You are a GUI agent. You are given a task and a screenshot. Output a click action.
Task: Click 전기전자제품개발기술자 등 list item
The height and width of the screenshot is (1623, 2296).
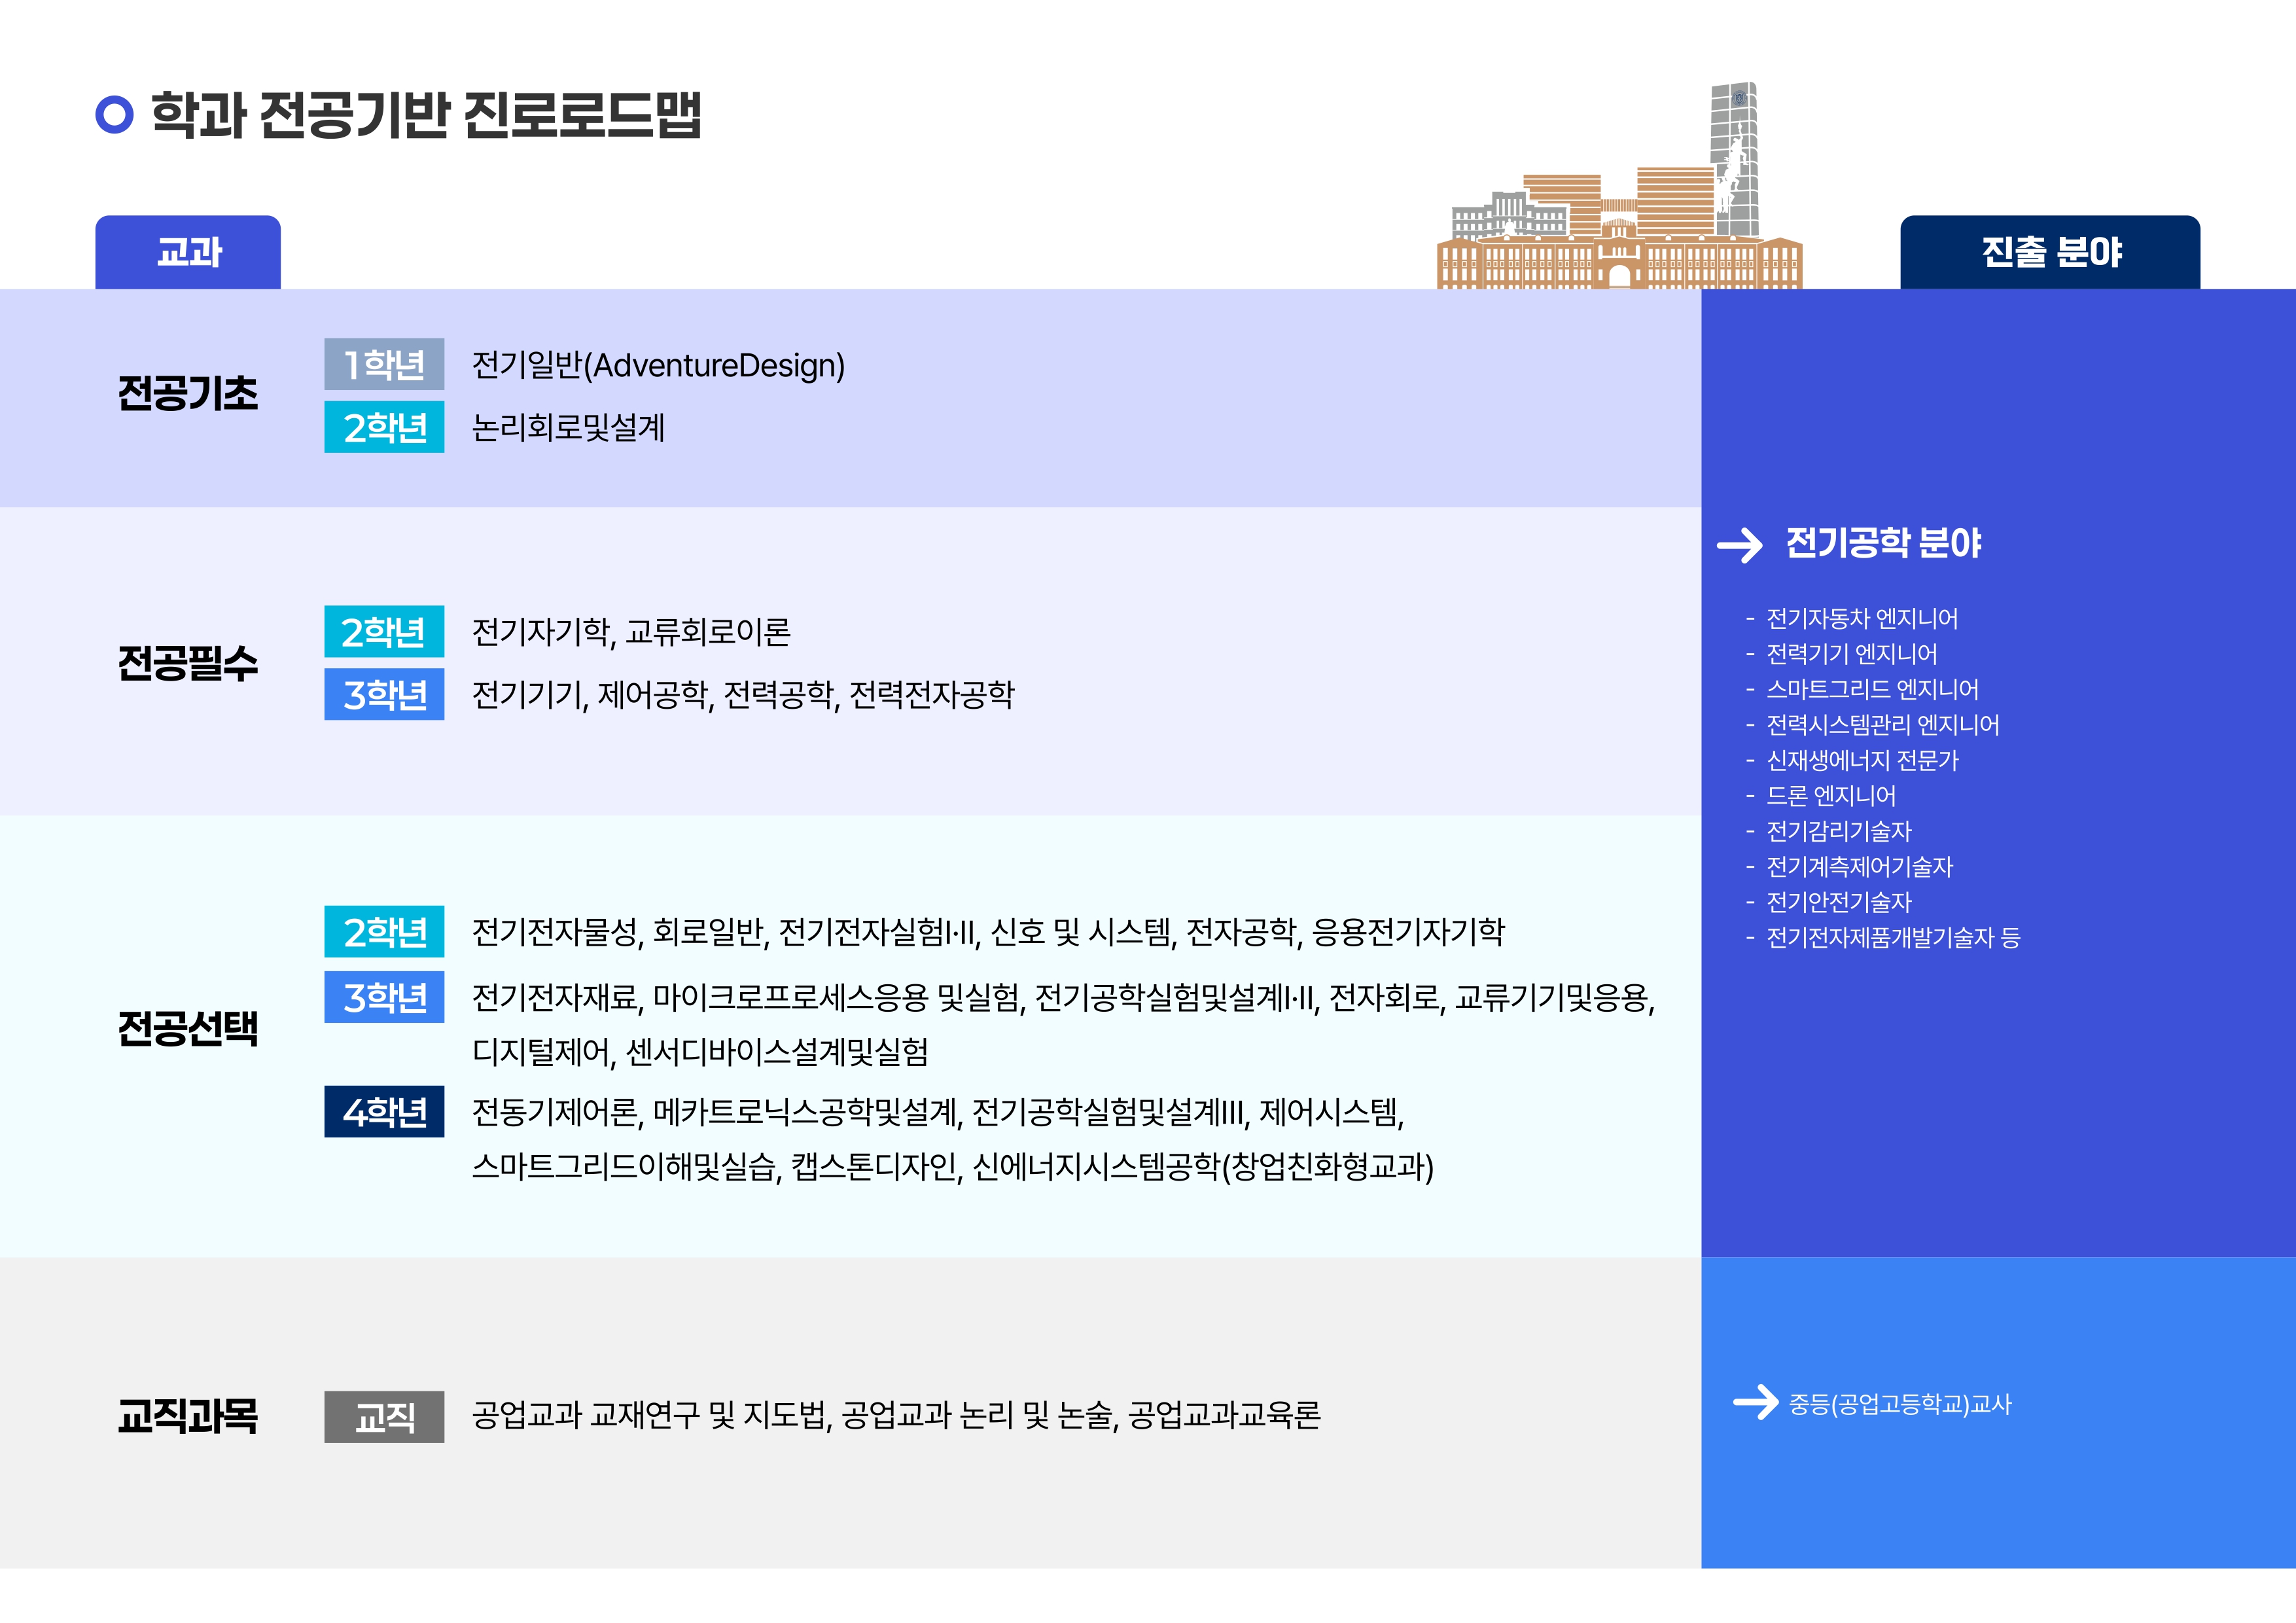pyautogui.click(x=1892, y=937)
